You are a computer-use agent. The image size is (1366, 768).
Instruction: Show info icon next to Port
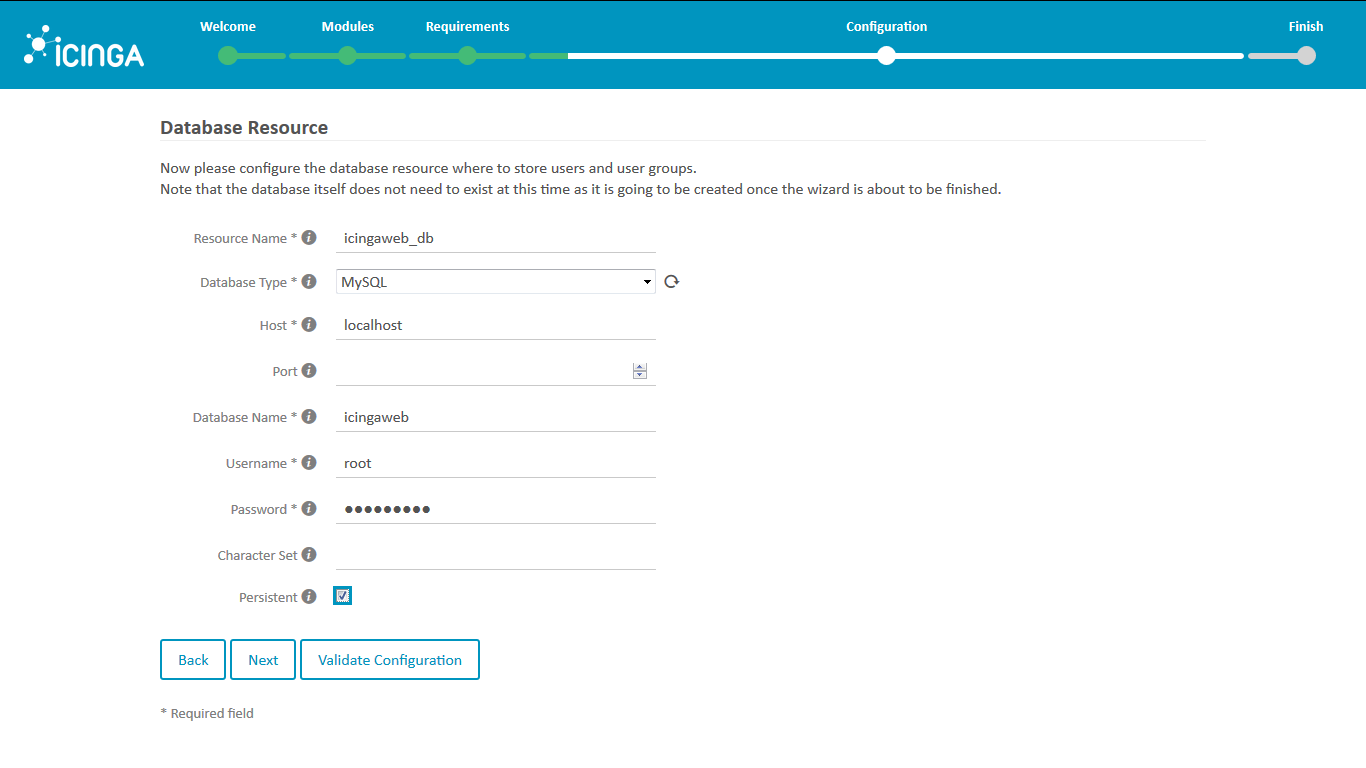(x=309, y=371)
